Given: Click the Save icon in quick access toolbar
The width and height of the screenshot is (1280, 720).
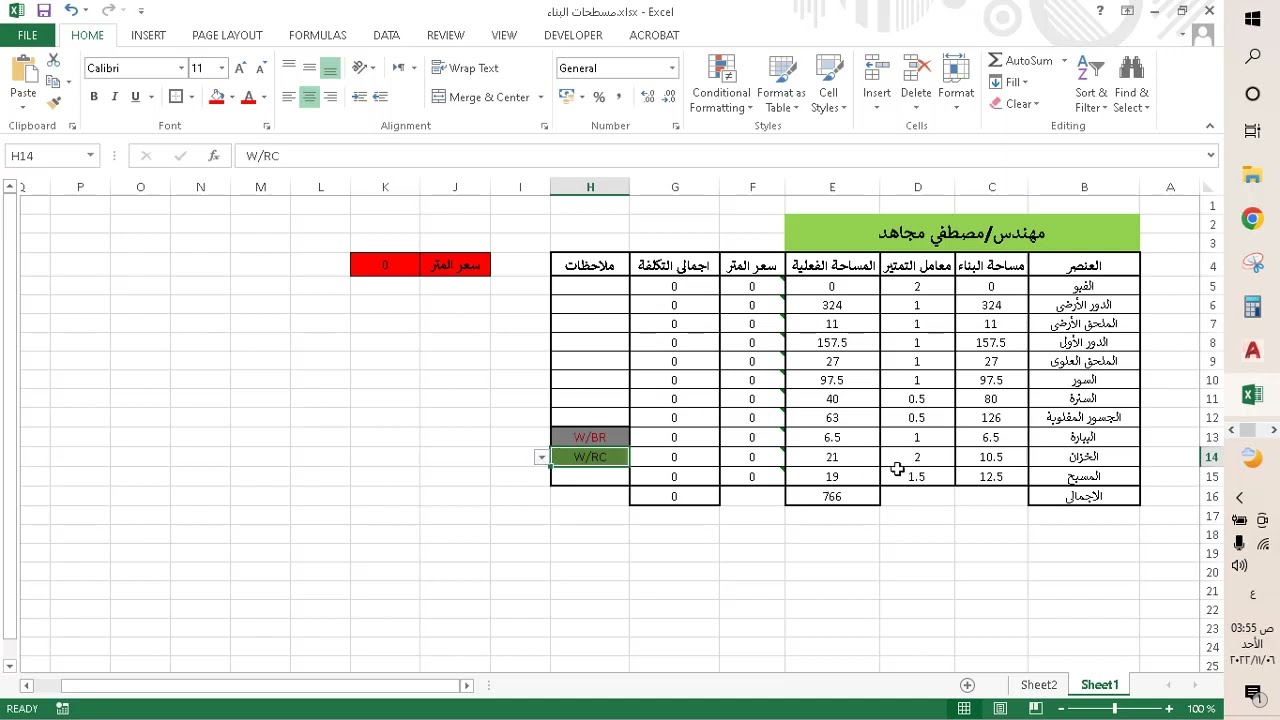Looking at the screenshot, I should point(43,11).
